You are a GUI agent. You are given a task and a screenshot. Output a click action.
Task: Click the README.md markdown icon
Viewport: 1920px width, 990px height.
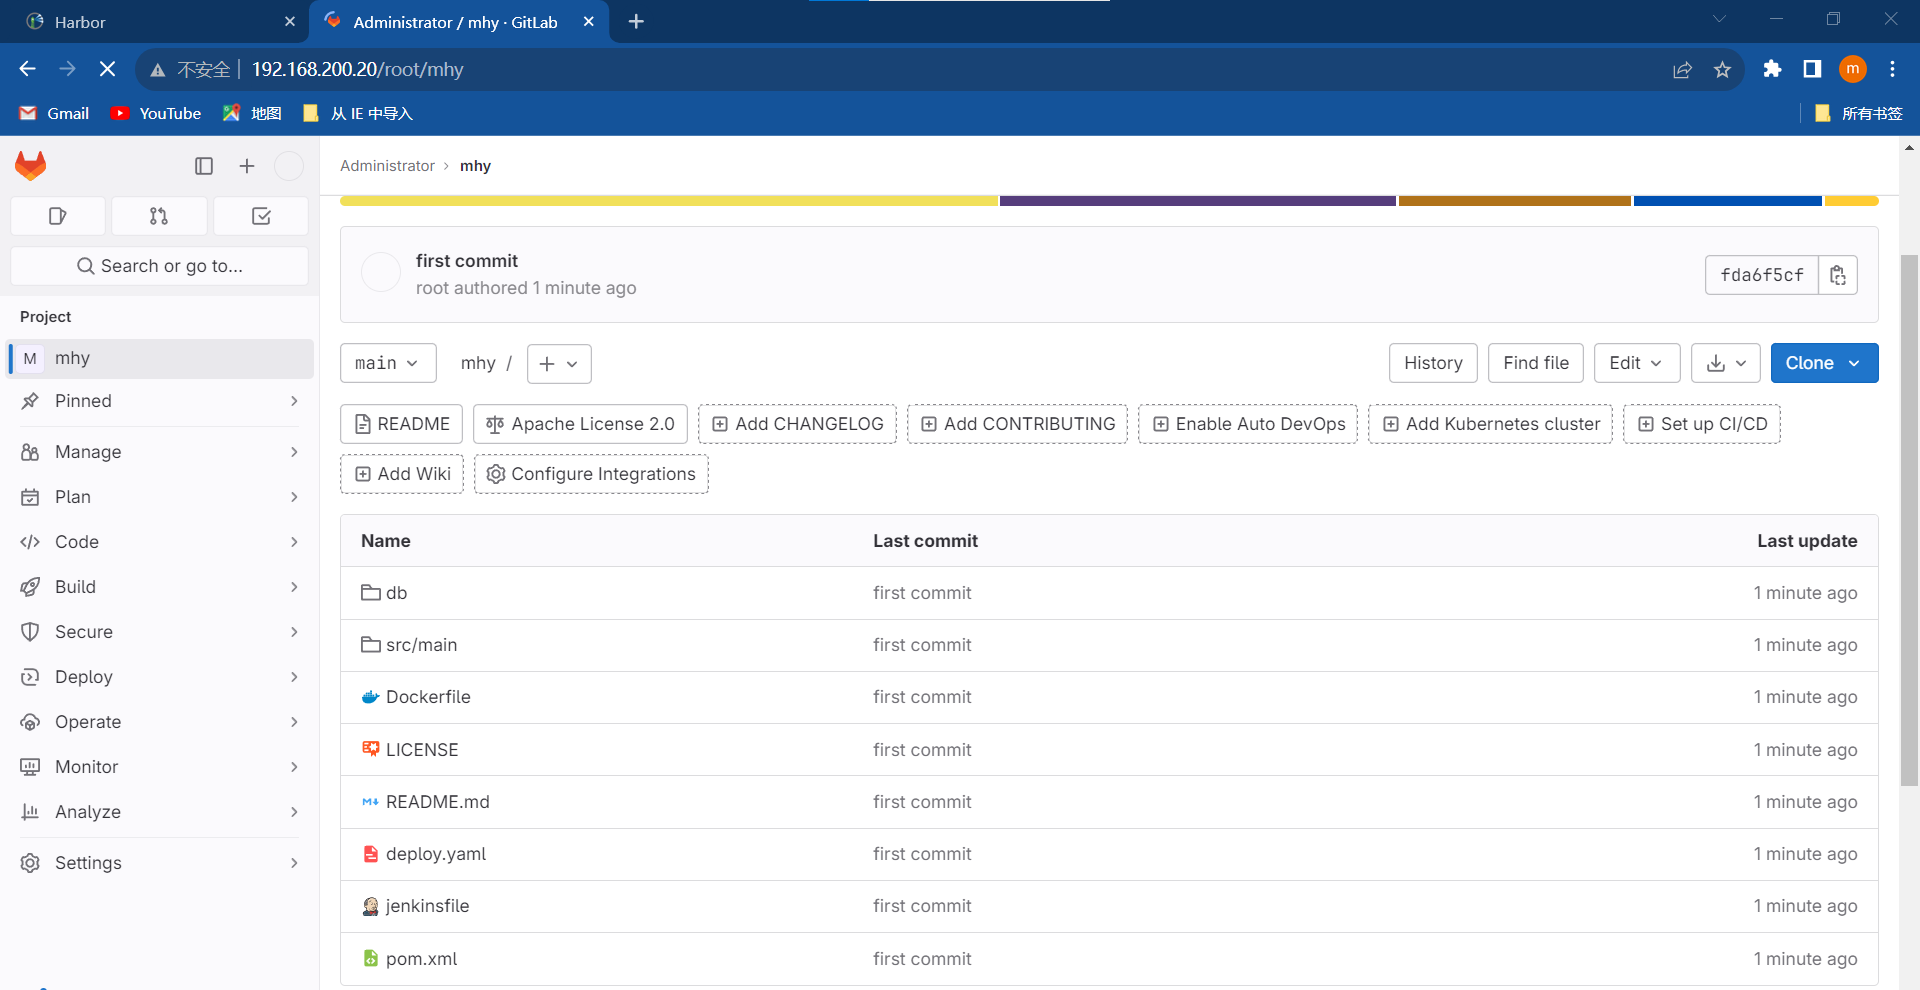pos(371,802)
